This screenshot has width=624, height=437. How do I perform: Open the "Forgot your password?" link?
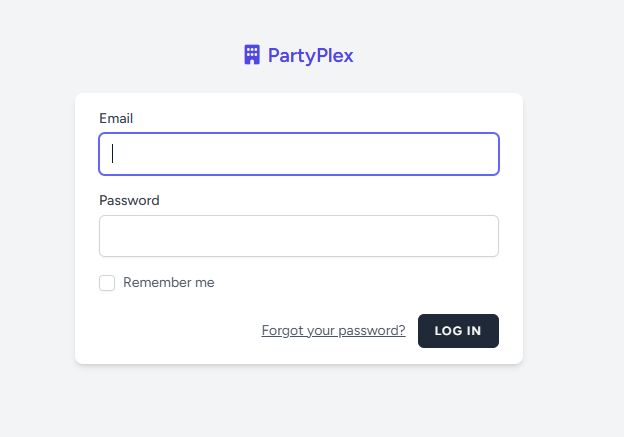(333, 331)
